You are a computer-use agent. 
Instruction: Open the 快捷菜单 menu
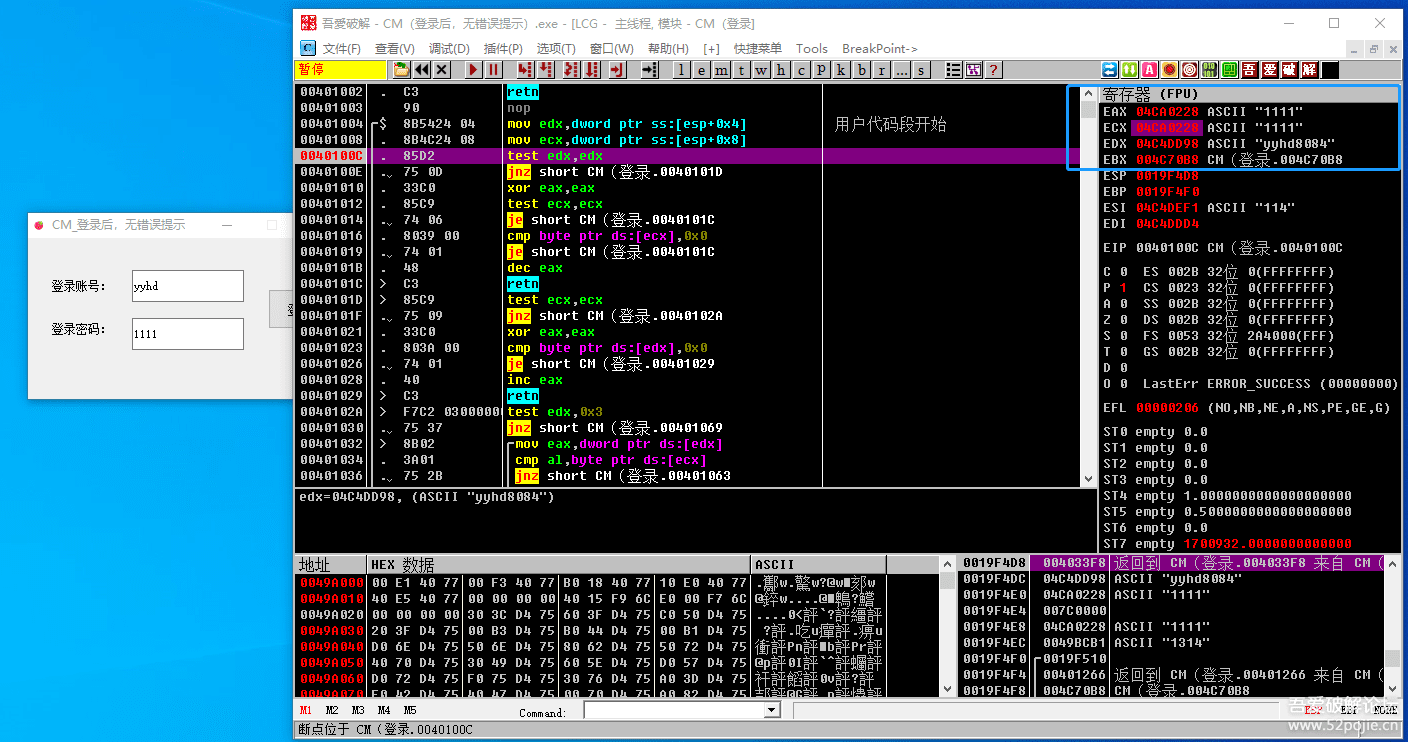pos(757,48)
